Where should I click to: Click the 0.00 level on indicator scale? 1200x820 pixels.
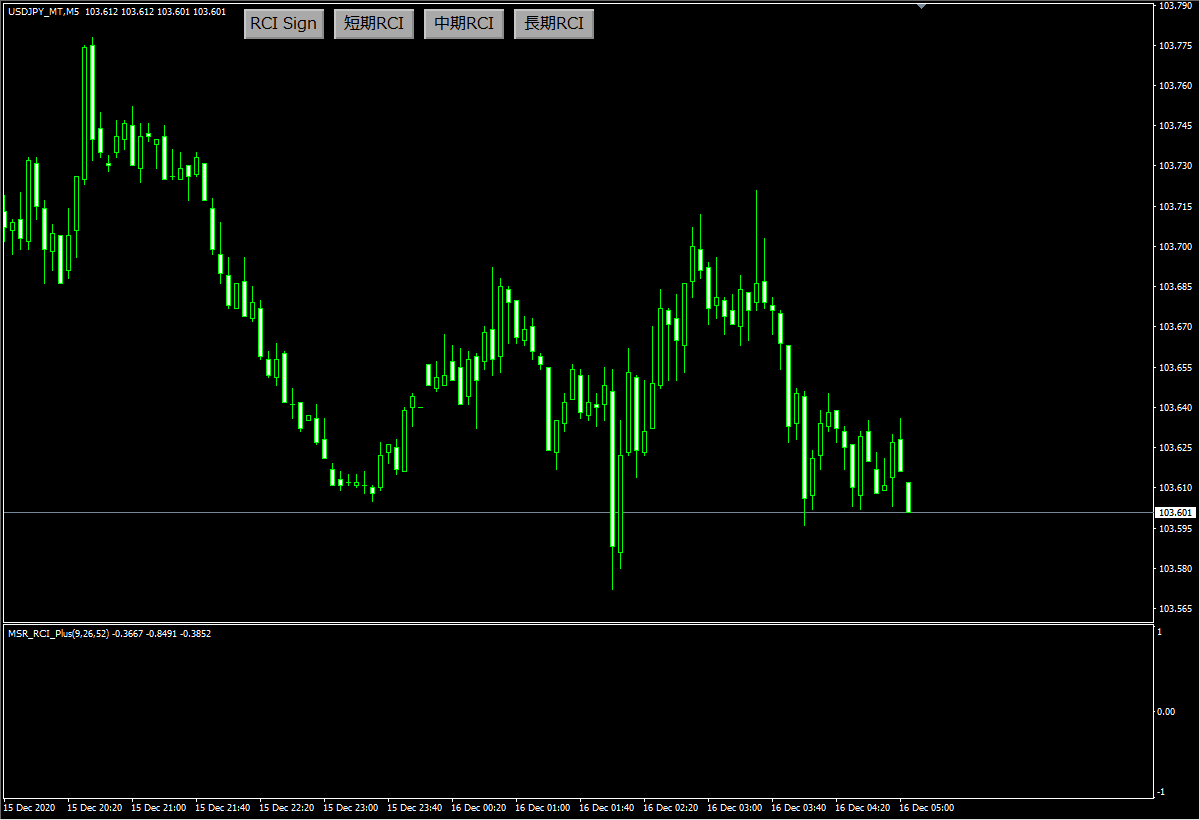pyautogui.click(x=1166, y=712)
